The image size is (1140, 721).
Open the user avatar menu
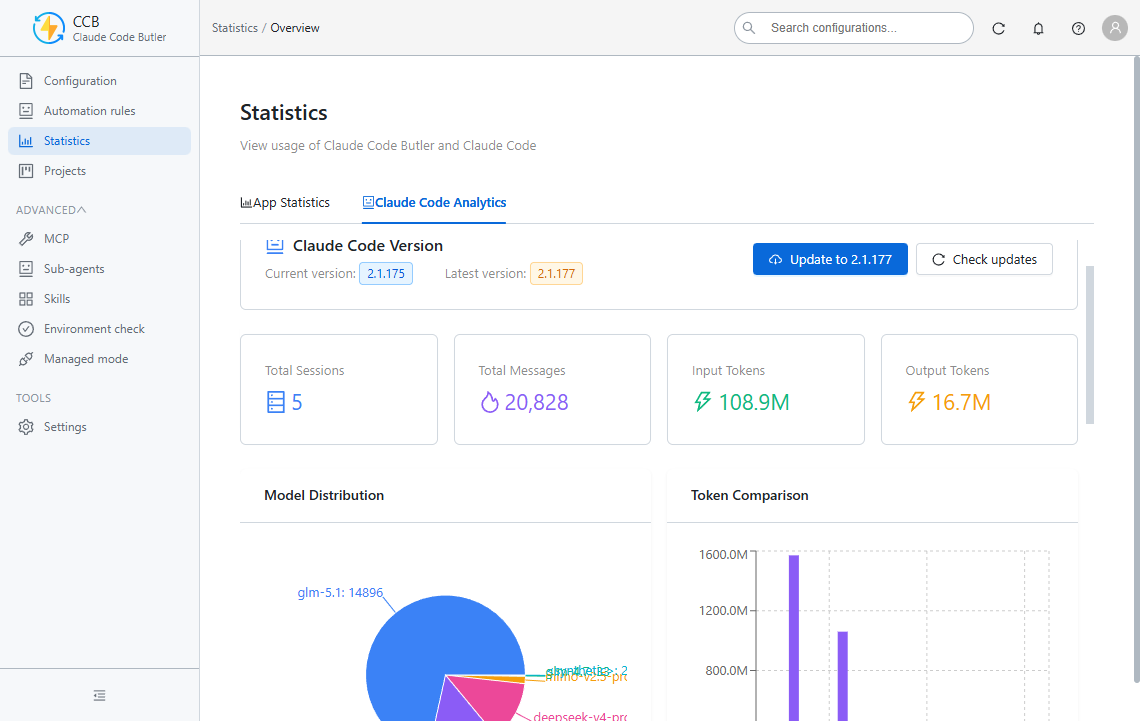1115,28
